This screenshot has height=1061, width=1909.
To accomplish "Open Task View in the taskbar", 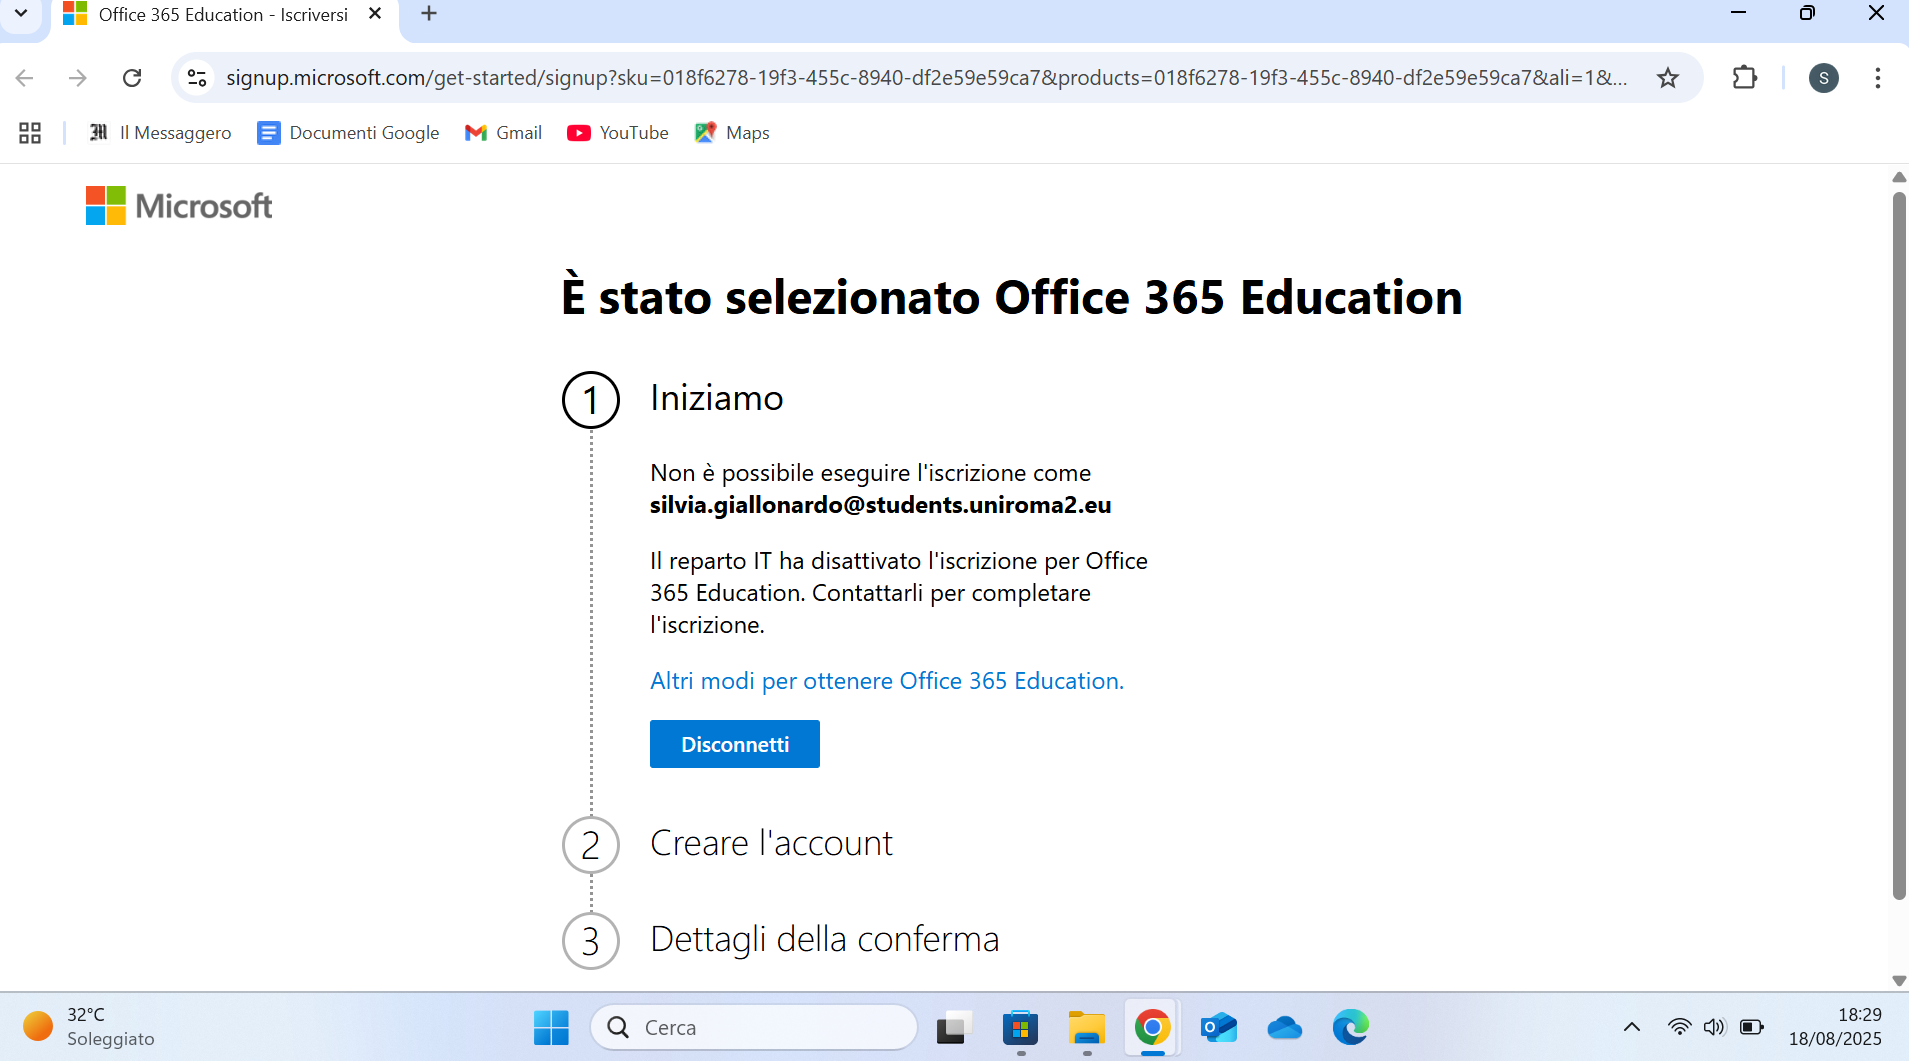I will [954, 1027].
